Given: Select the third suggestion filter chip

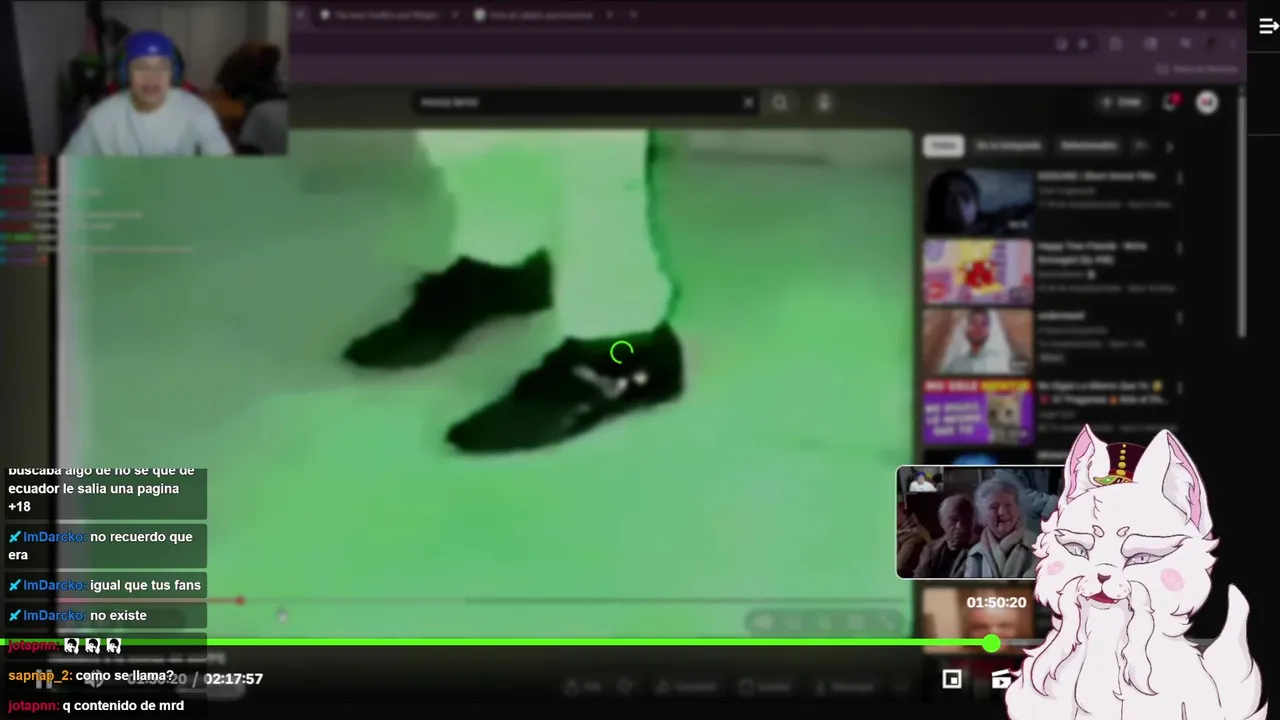Looking at the screenshot, I should [x=1088, y=146].
